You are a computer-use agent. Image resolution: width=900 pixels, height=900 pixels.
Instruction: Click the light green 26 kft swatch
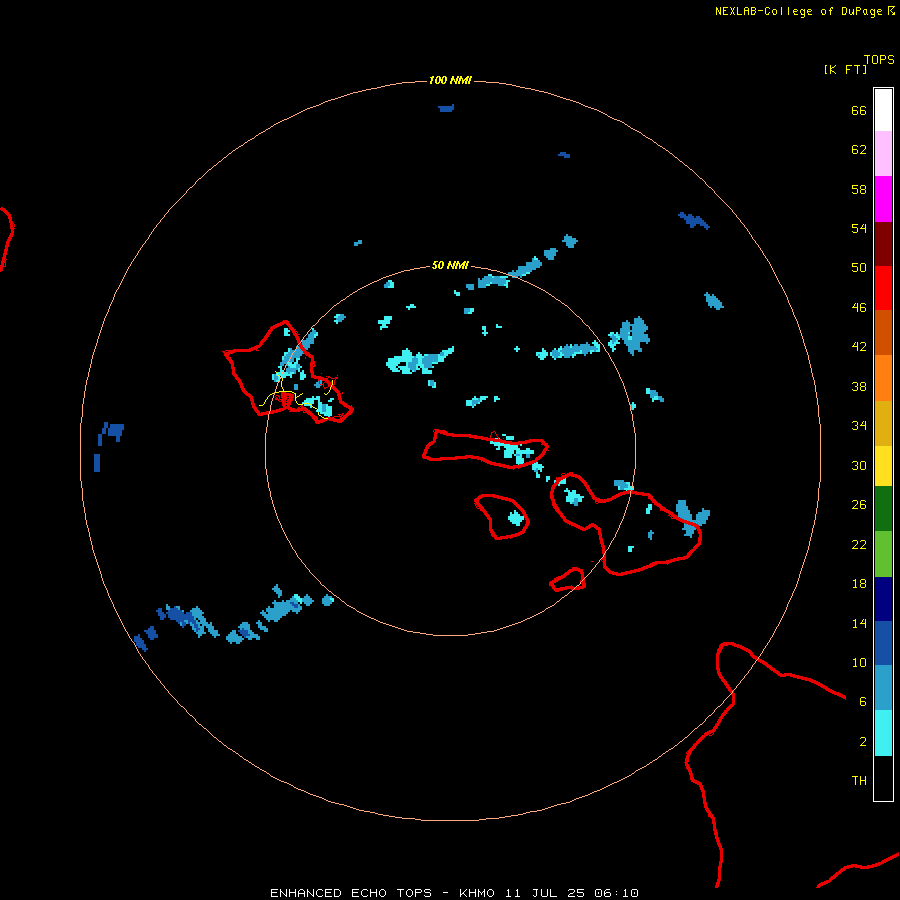click(883, 554)
